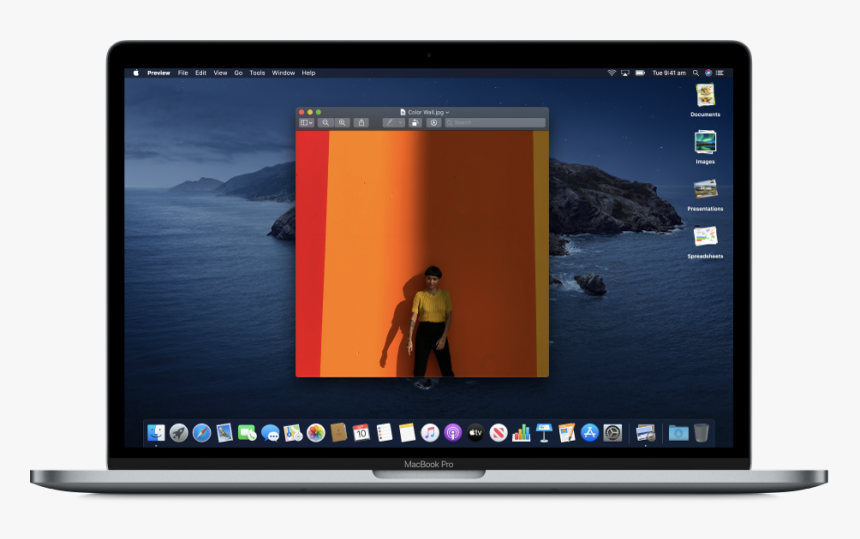
Task: Click the Wi-Fi status icon
Action: (612, 73)
